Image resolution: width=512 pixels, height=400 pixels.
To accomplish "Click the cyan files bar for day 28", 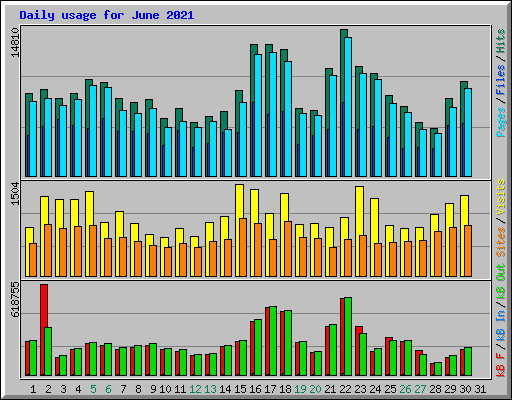I will tap(438, 155).
